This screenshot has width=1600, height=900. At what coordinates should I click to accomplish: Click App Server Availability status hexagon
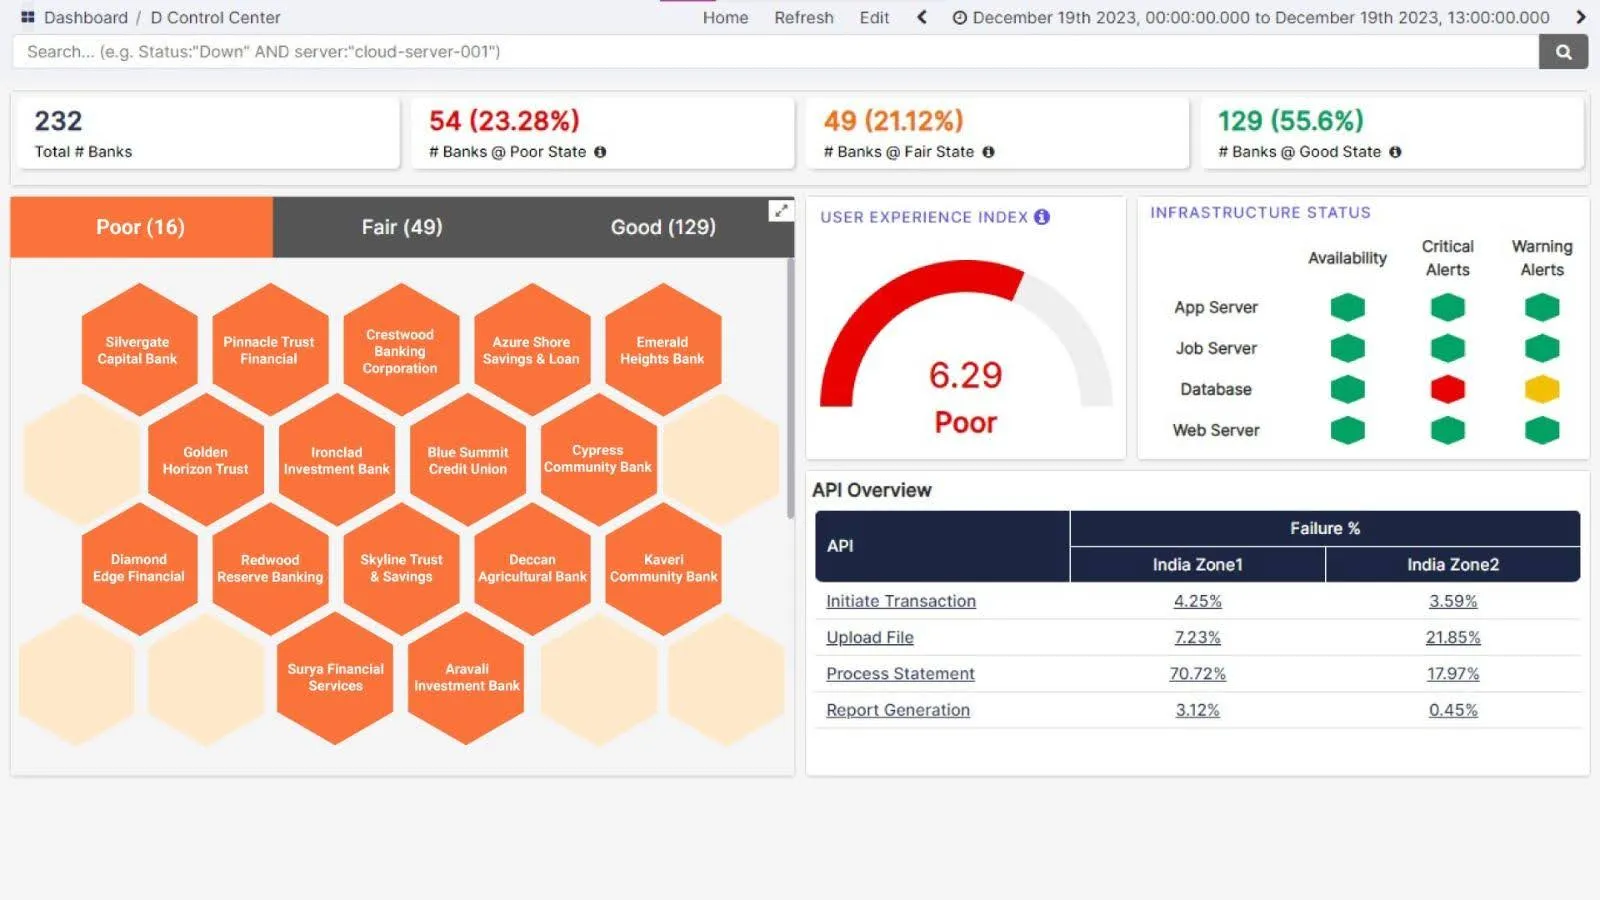1347,307
